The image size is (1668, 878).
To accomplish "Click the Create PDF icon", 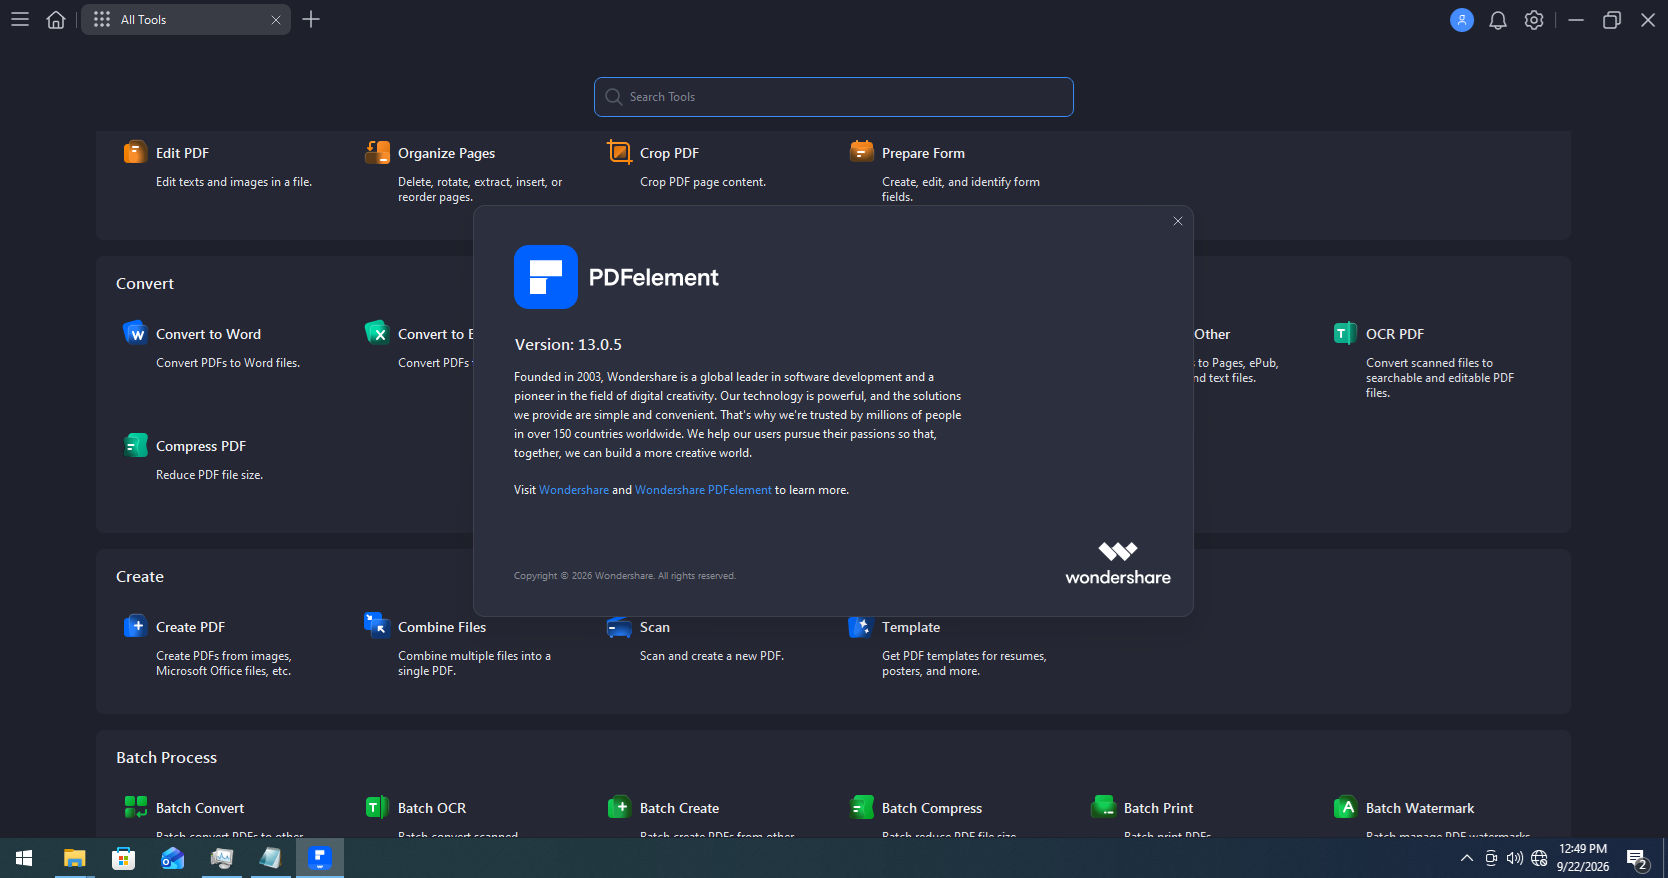I will coord(135,626).
